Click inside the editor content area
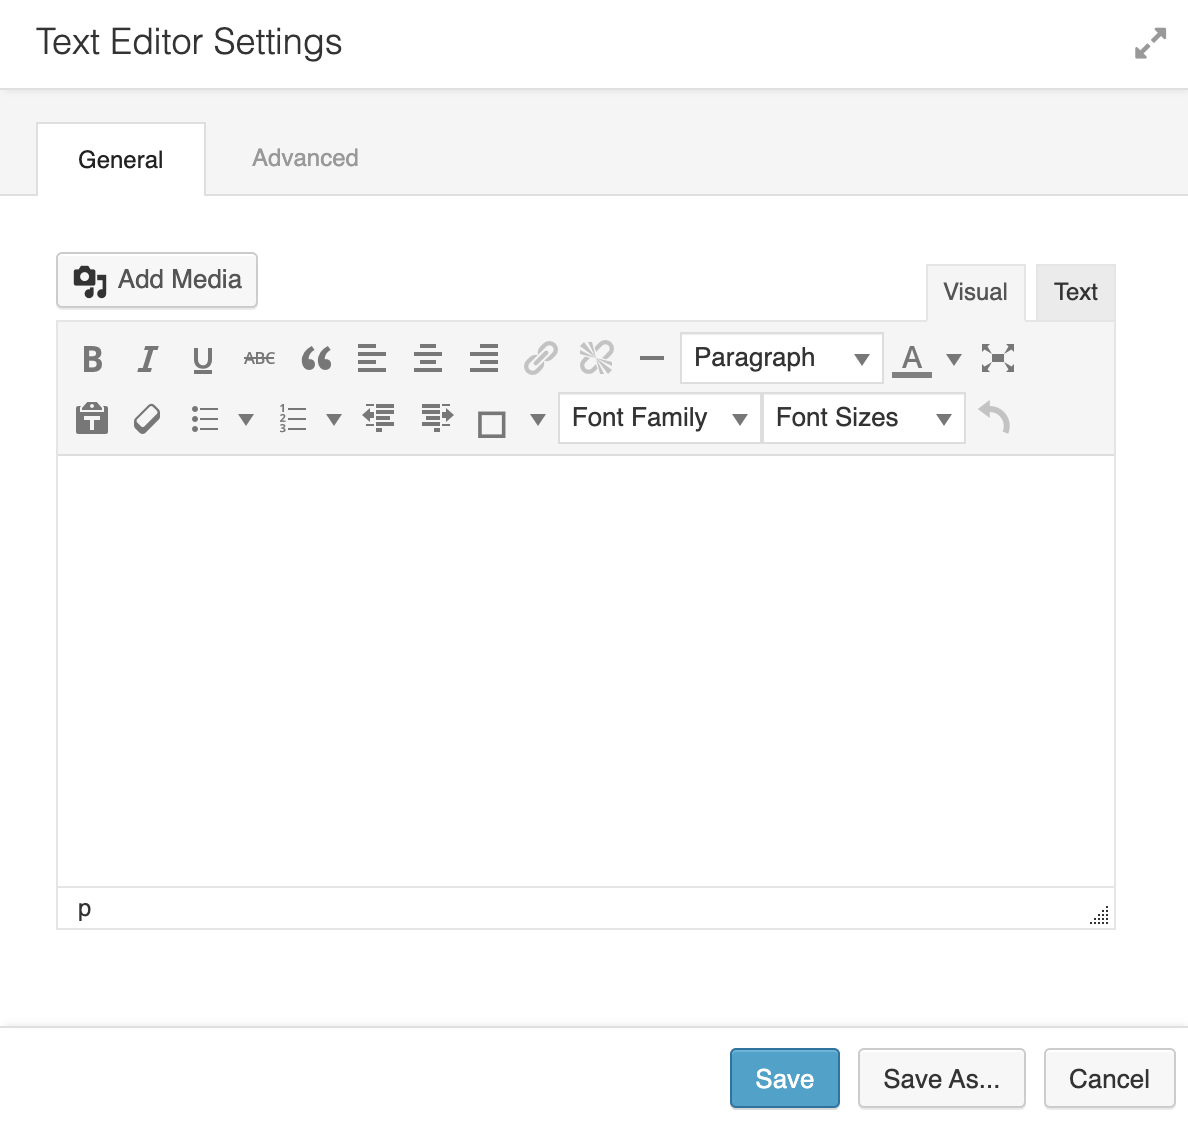This screenshot has width=1188, height=1122. [x=586, y=671]
